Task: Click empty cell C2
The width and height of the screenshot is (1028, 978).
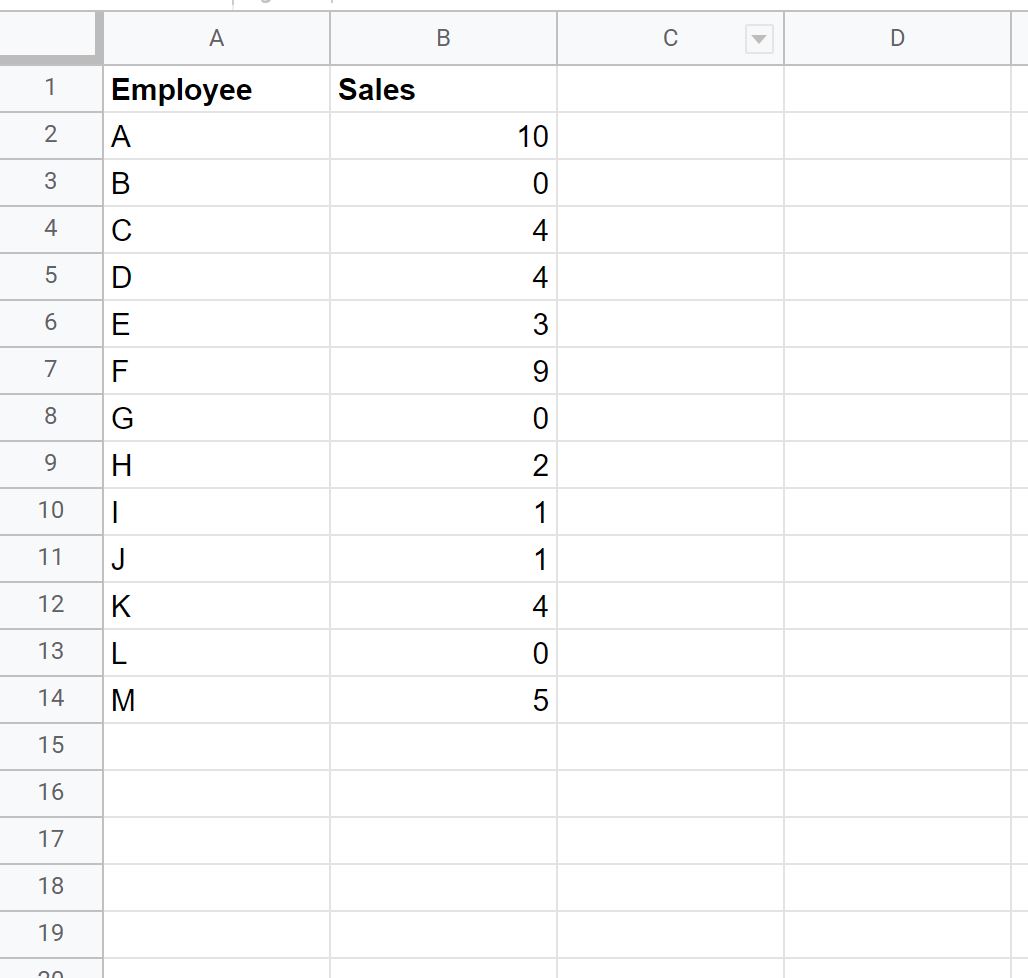Action: (x=670, y=136)
